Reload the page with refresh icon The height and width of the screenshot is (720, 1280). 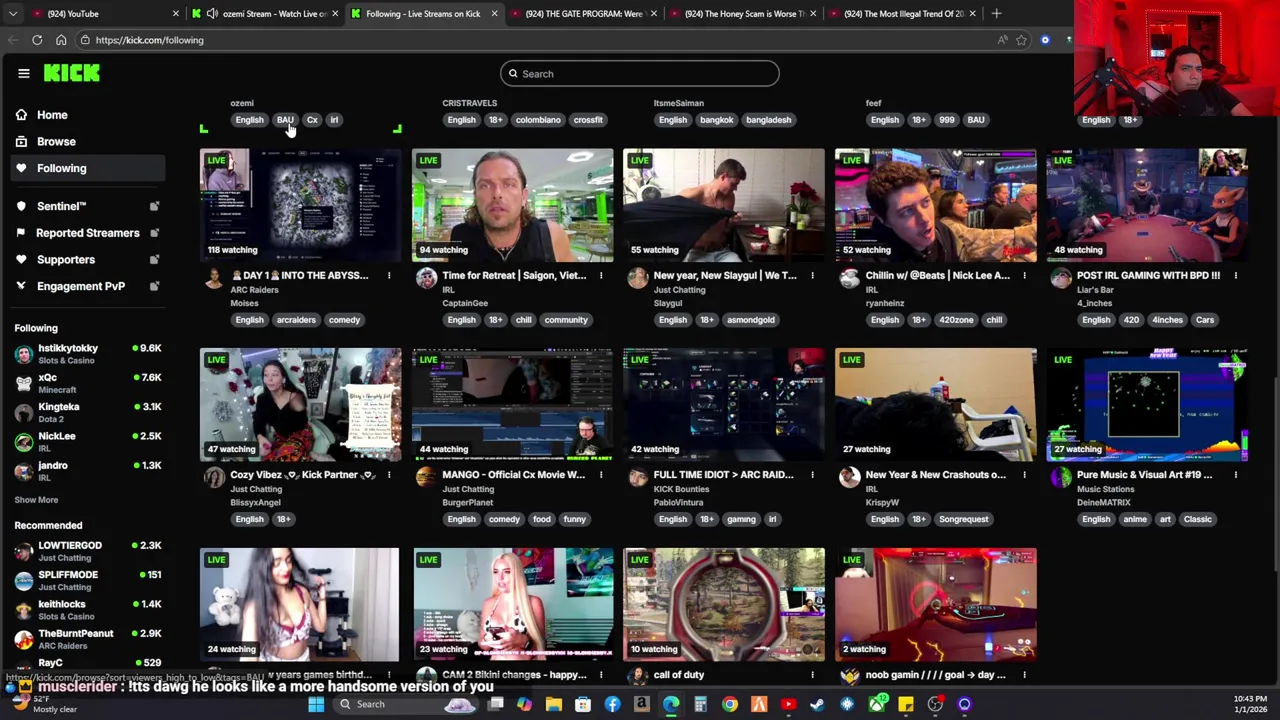click(37, 40)
